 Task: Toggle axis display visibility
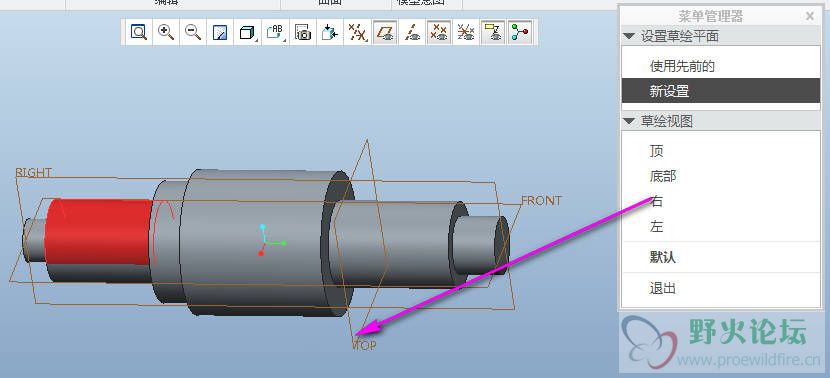click(412, 33)
